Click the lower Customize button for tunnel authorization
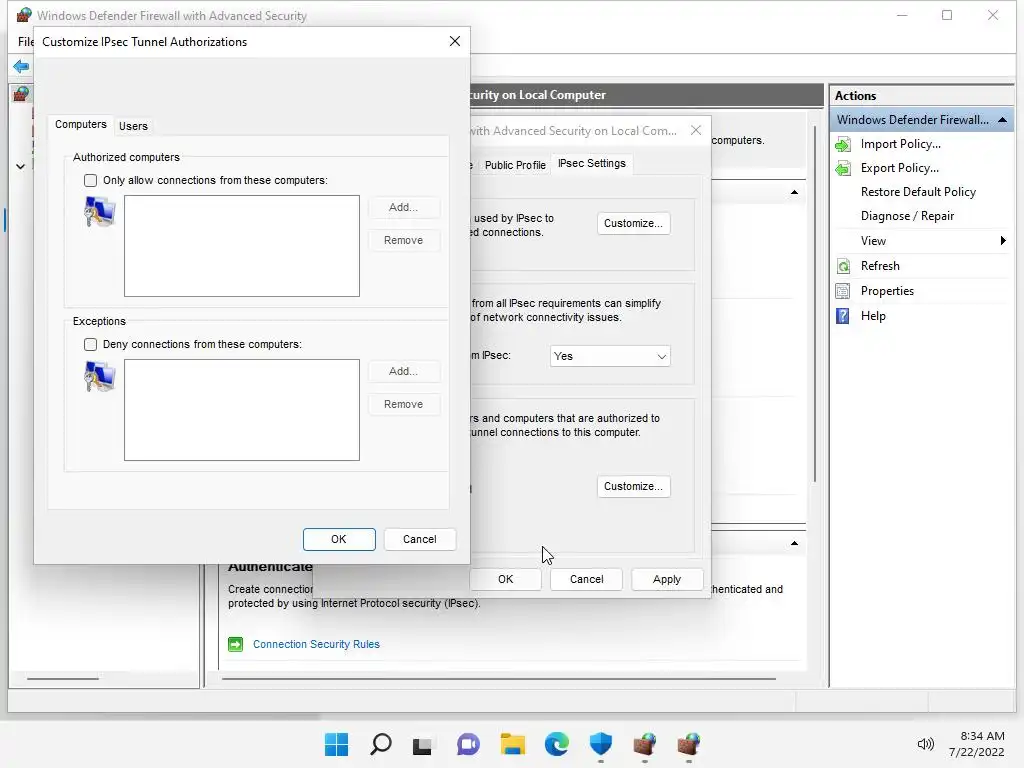Viewport: 1024px width, 768px height. (x=633, y=487)
